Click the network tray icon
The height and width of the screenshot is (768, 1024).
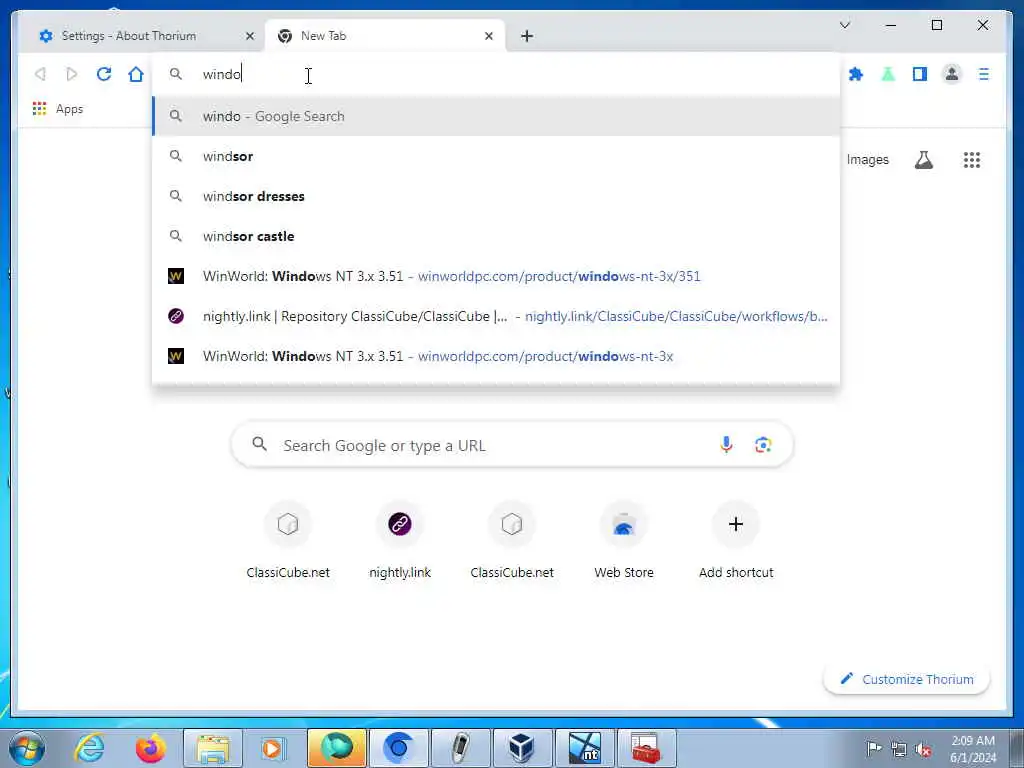point(899,749)
